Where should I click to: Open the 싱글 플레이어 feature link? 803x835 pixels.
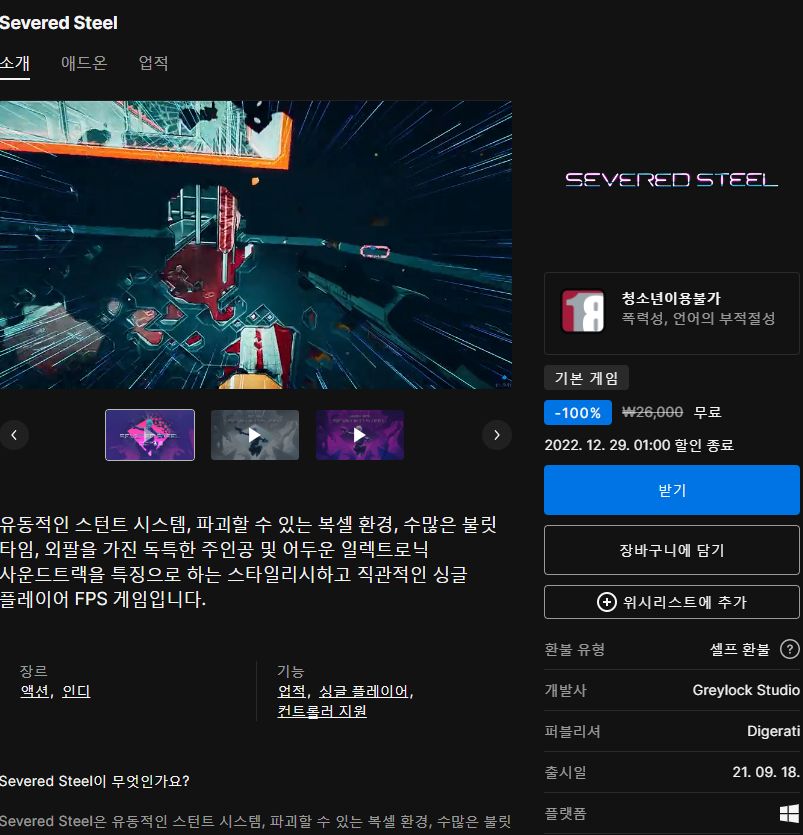coord(364,692)
